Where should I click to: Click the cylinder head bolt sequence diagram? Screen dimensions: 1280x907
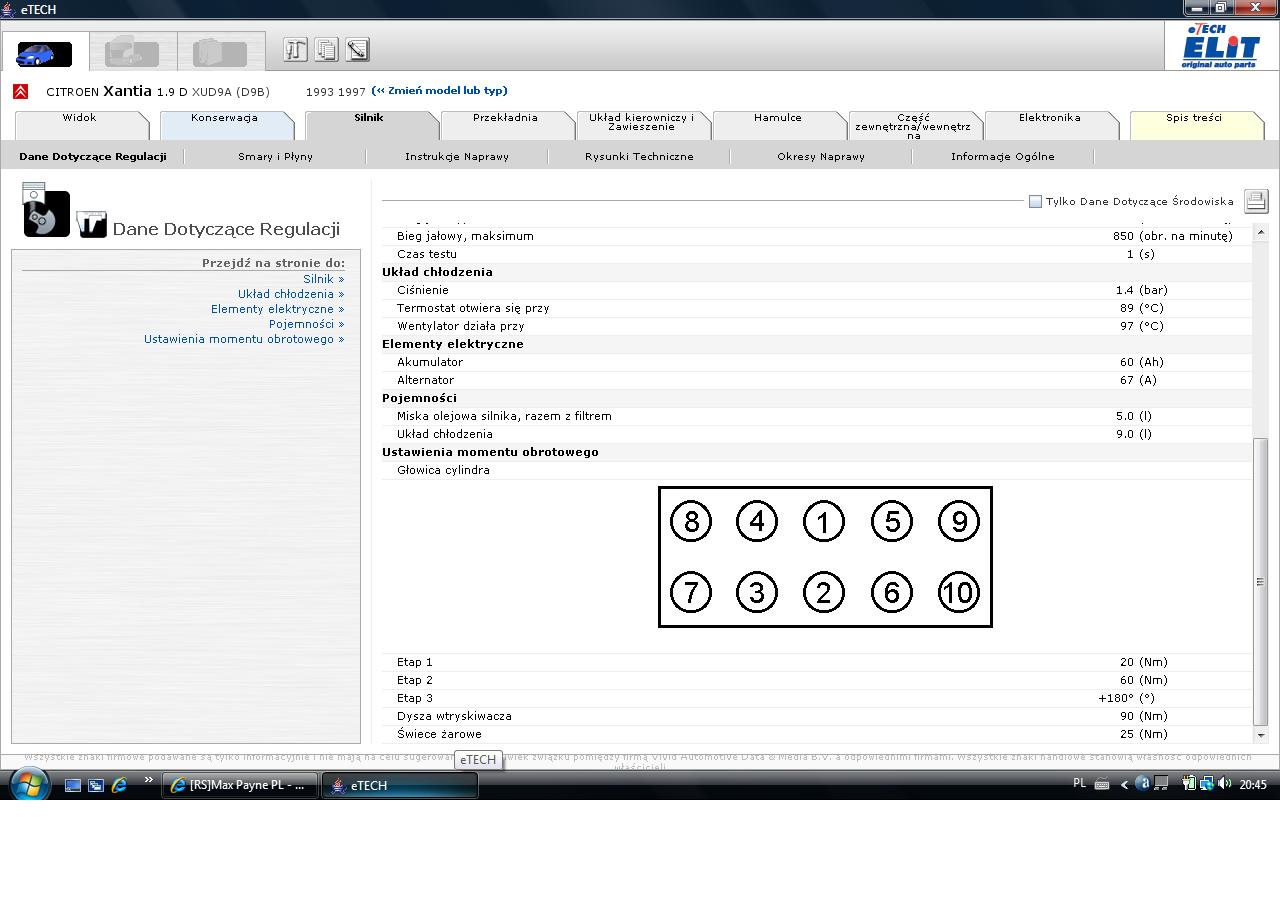825,557
